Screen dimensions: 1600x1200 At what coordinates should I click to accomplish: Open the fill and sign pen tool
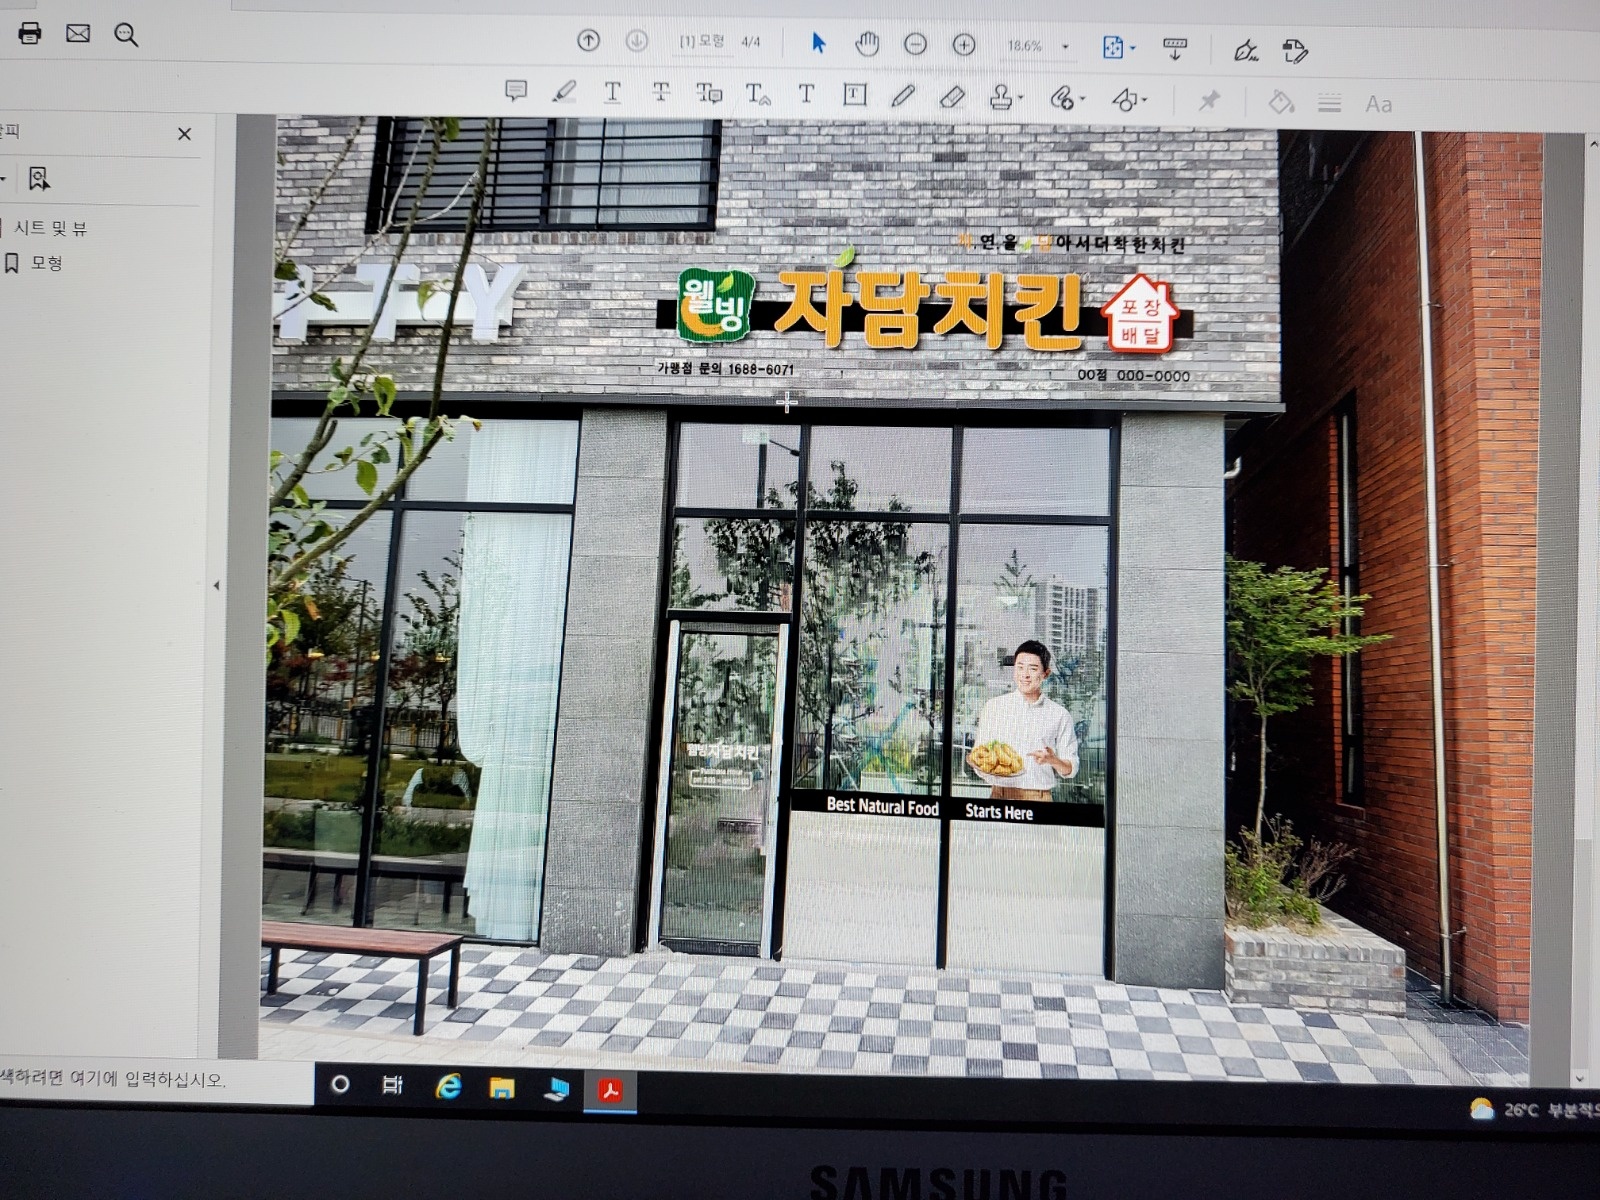tap(1246, 50)
